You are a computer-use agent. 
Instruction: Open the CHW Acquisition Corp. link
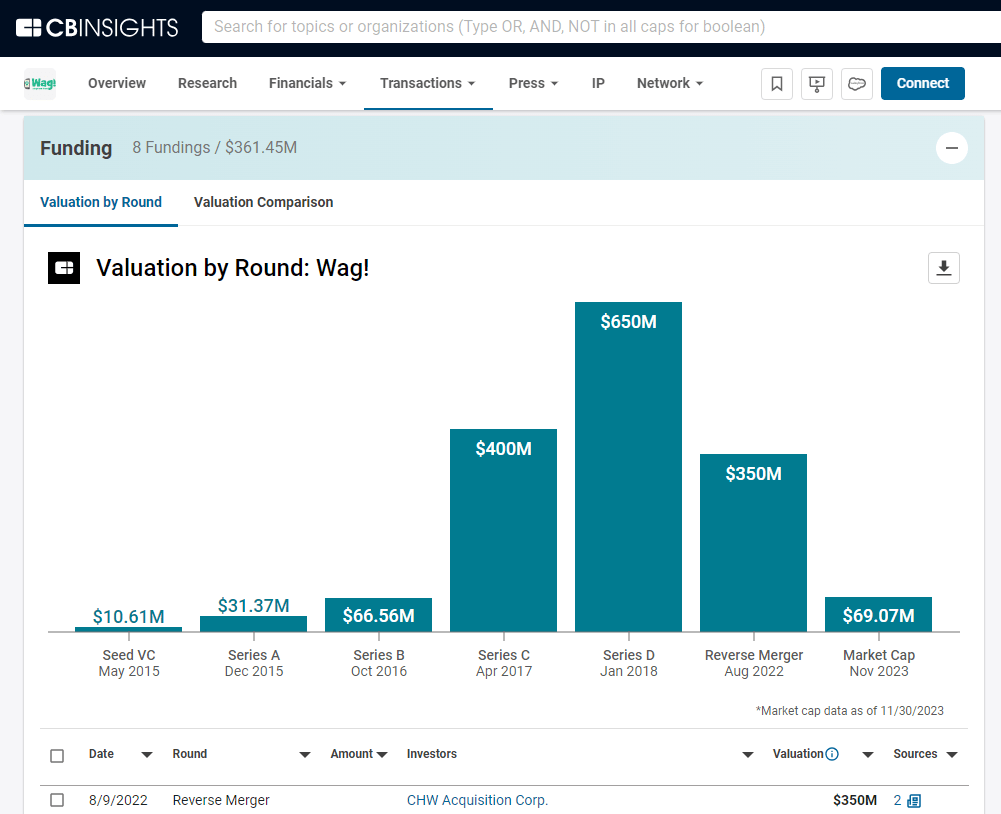click(x=477, y=800)
